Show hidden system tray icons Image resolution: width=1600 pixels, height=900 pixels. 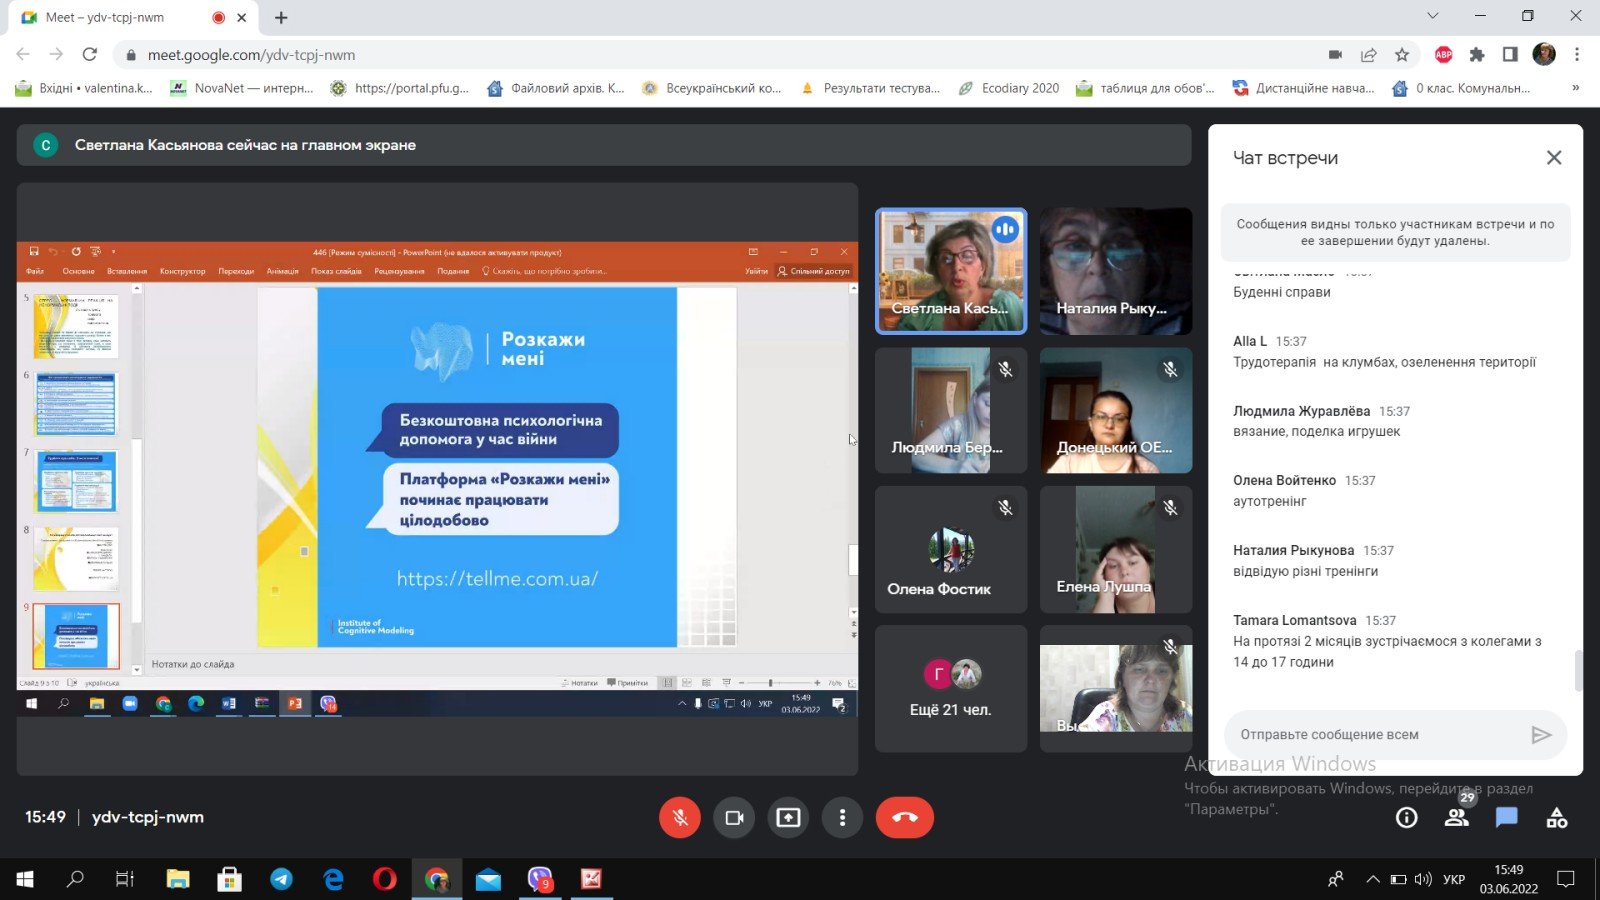1373,880
